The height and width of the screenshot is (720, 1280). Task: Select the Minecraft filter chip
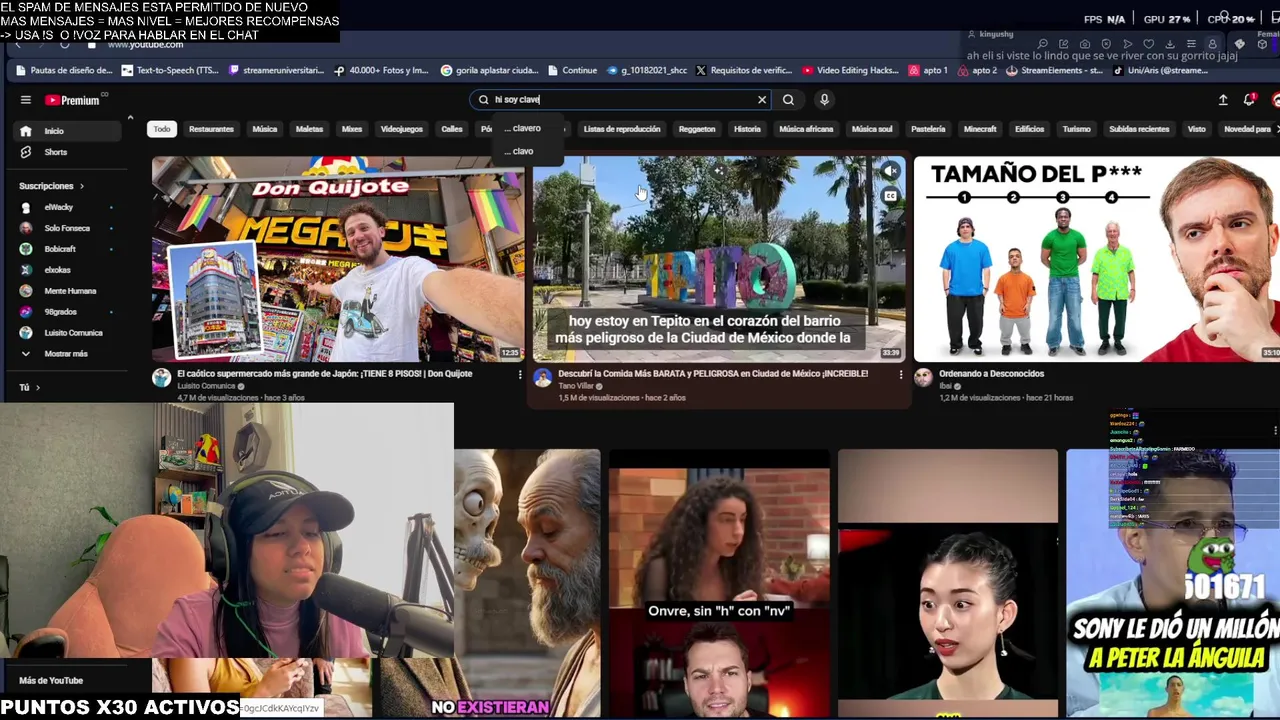(x=980, y=129)
